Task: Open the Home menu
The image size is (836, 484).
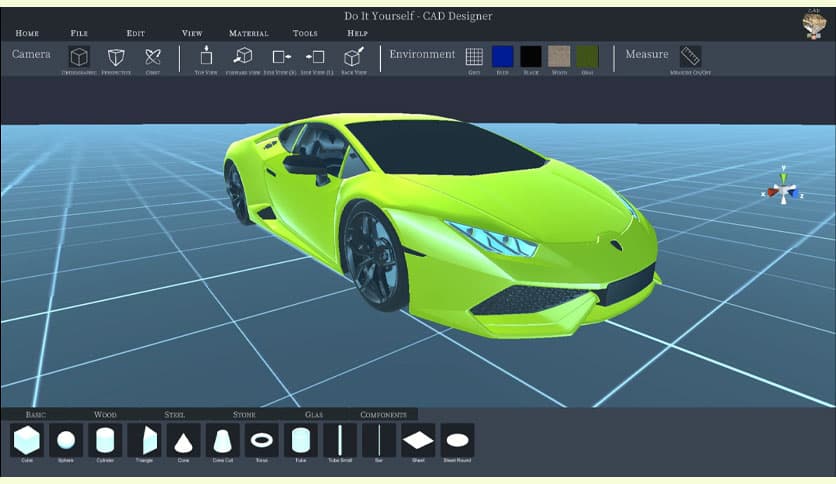Action: pos(27,33)
